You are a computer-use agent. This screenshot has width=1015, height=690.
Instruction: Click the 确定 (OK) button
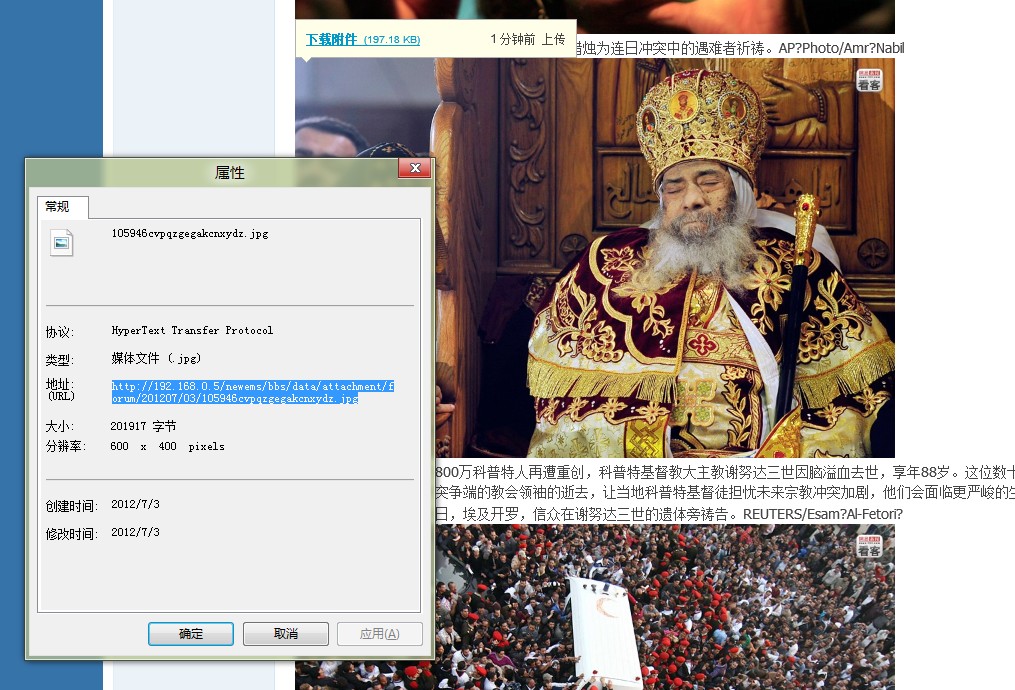(x=191, y=634)
